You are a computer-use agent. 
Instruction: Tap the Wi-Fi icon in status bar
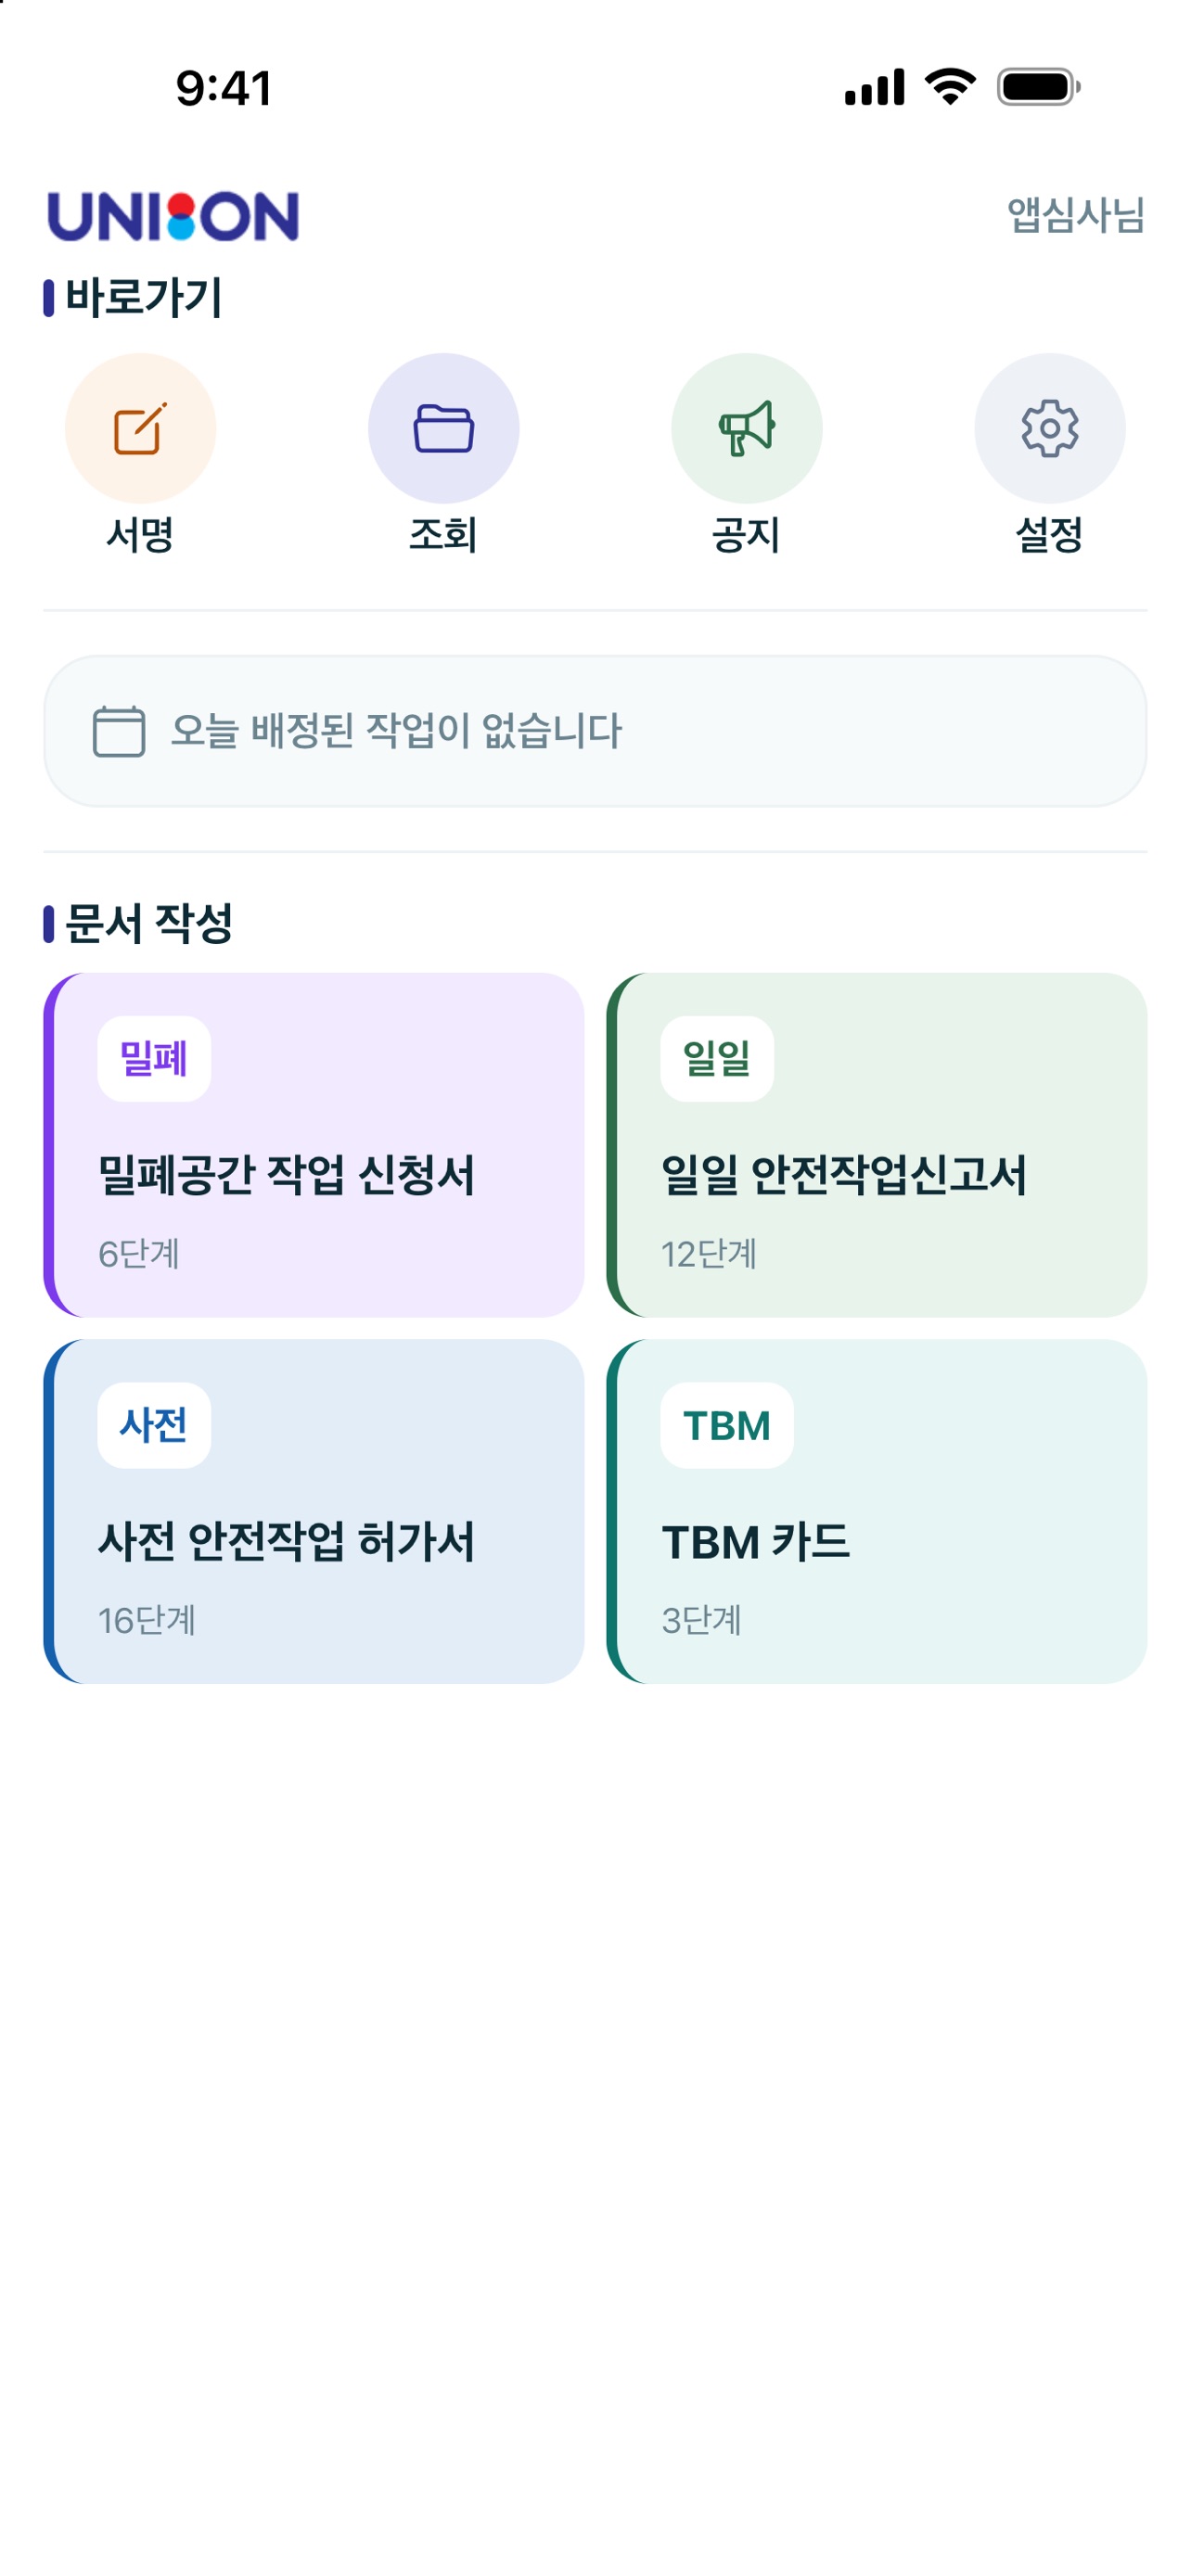(950, 87)
